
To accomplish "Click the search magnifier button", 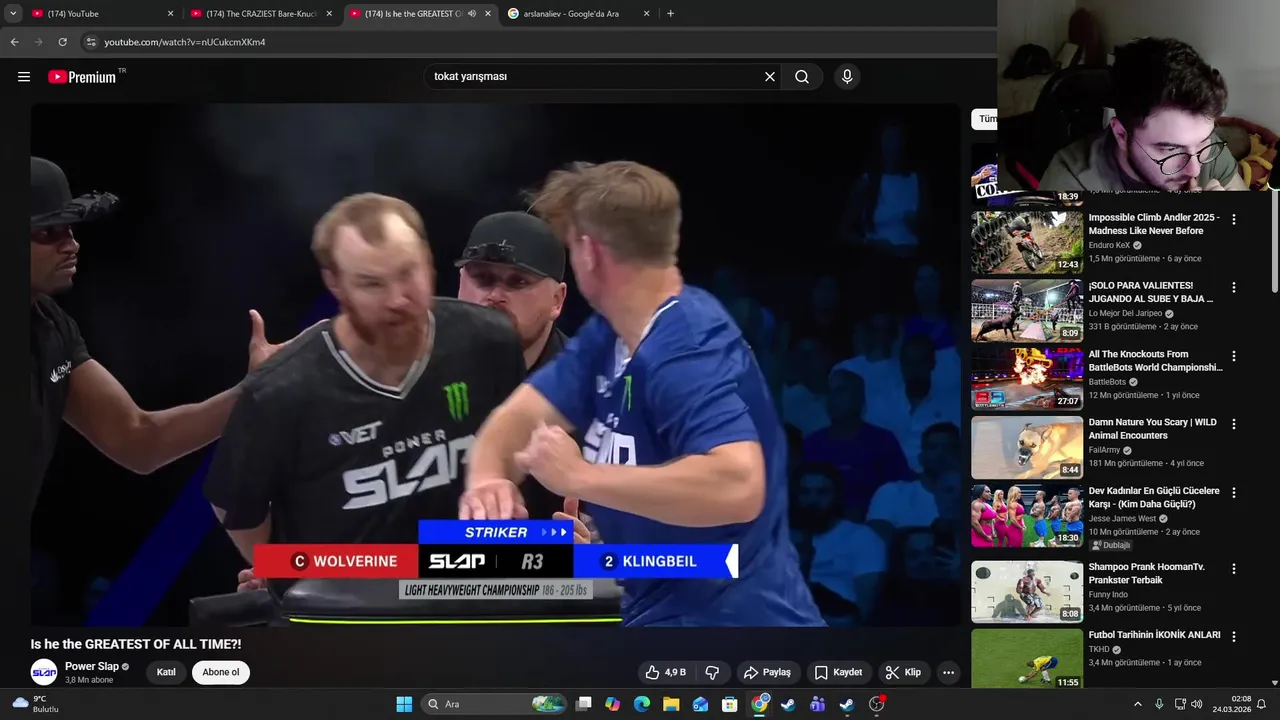I will tap(802, 77).
